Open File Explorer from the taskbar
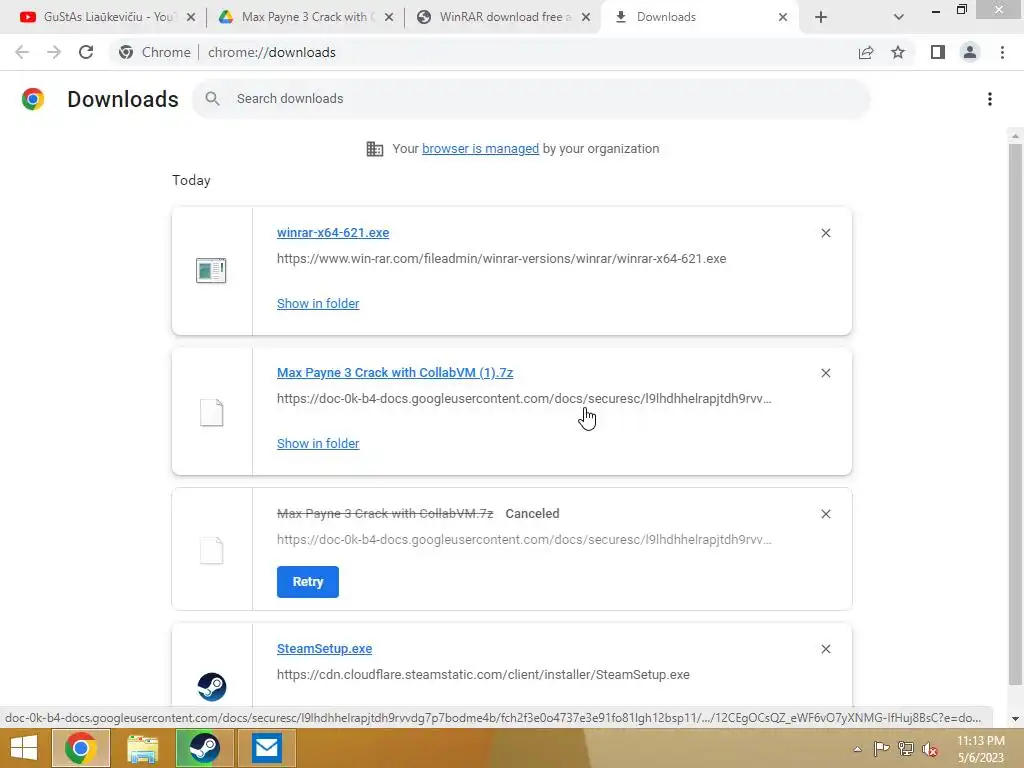Viewport: 1024px width, 768px height. click(x=143, y=748)
